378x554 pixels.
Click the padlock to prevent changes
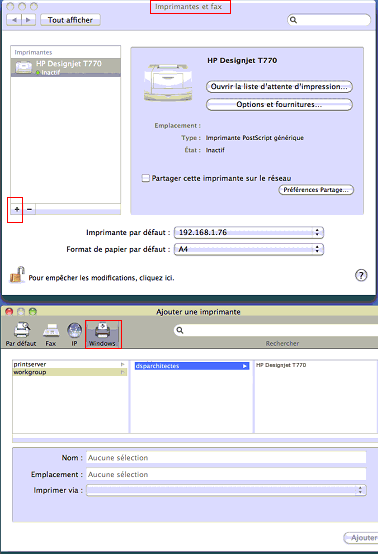click(17, 275)
